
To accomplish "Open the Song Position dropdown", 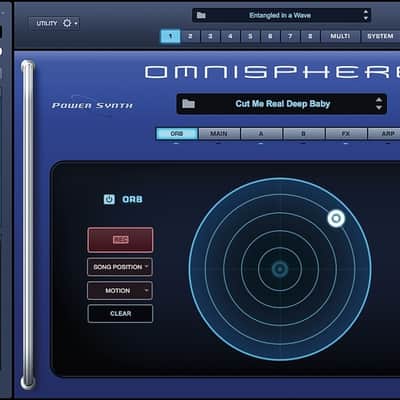I will [x=120, y=267].
